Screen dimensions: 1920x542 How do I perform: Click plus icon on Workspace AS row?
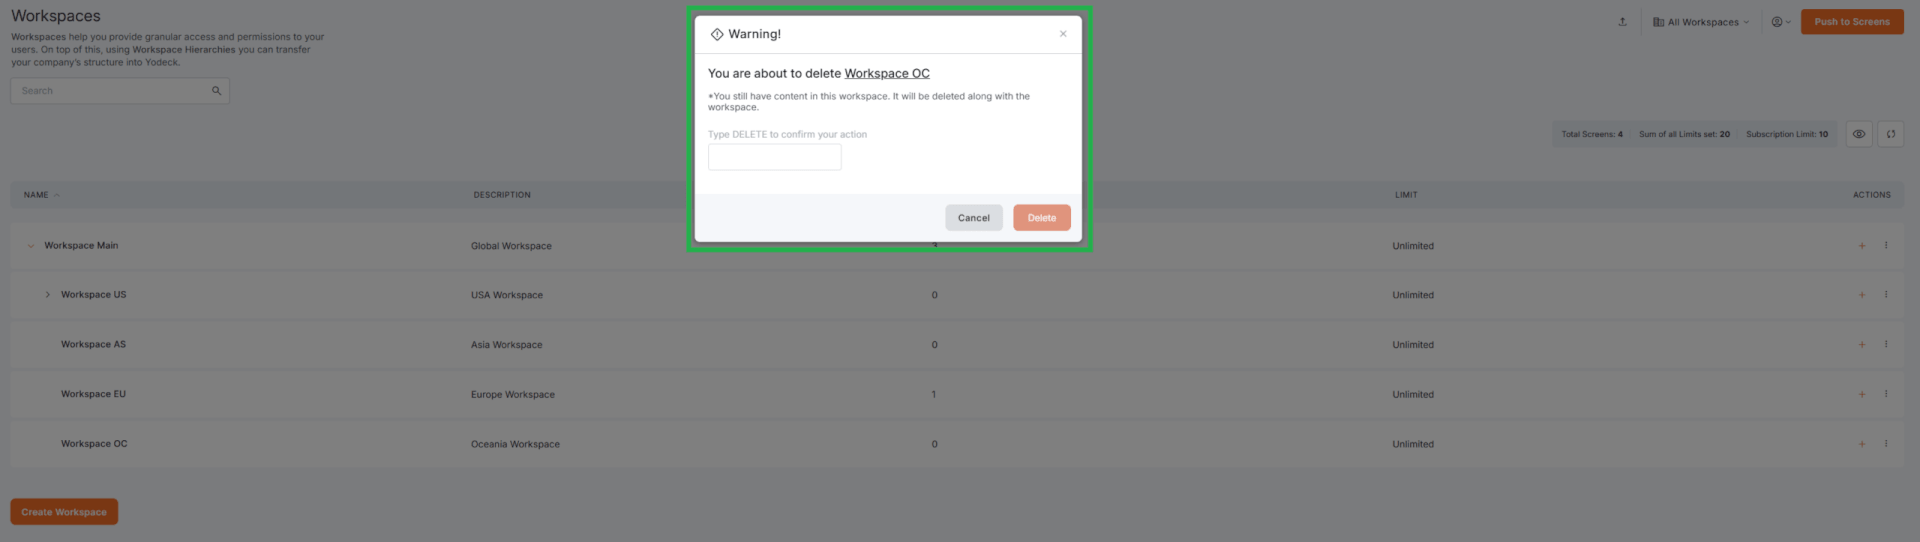point(1862,345)
